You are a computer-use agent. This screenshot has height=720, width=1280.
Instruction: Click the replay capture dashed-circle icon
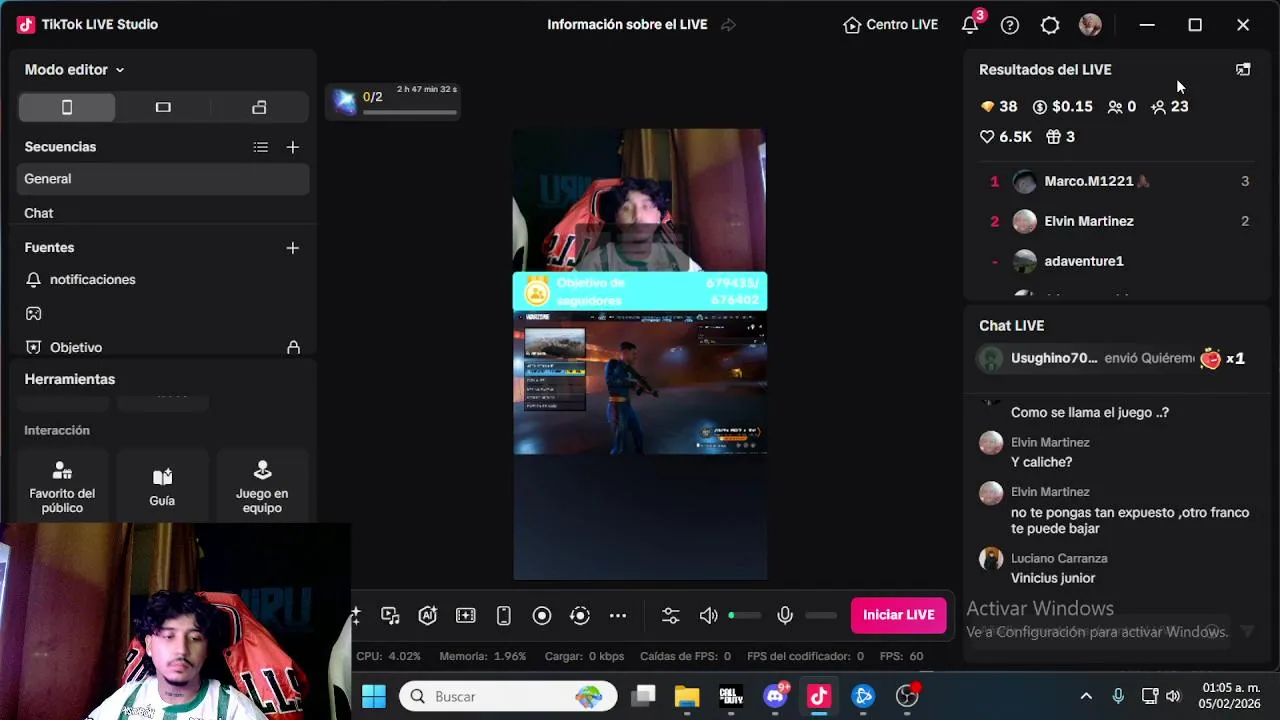tap(580, 616)
